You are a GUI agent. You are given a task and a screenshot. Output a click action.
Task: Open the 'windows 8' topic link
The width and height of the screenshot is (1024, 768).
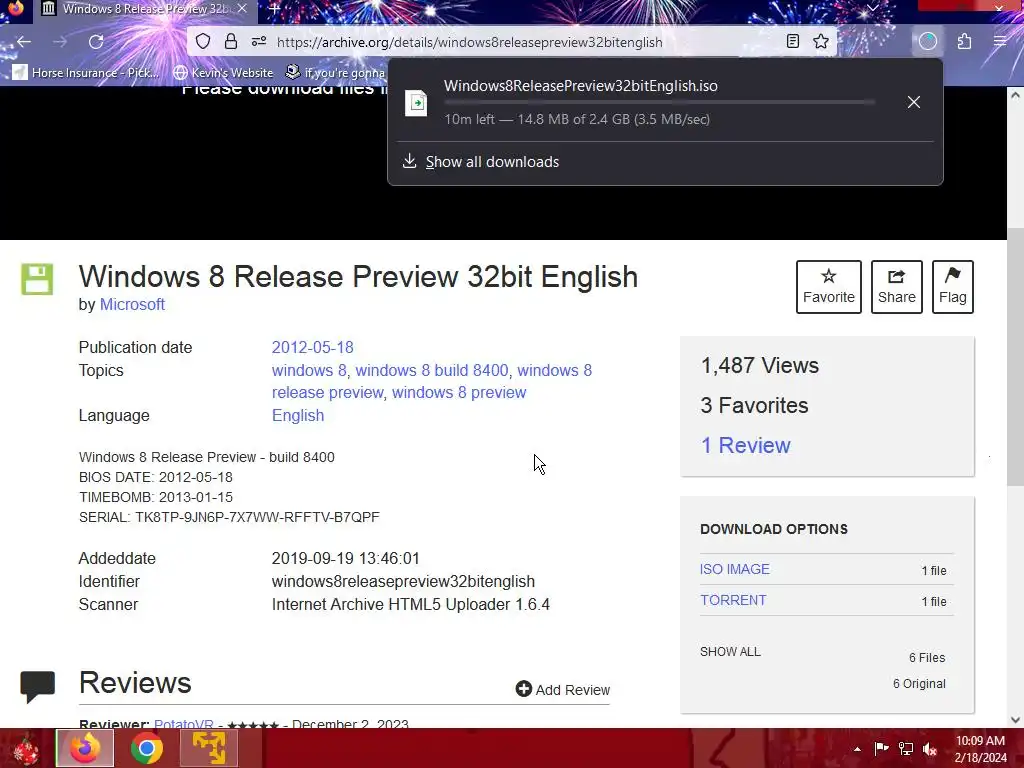[x=309, y=370]
